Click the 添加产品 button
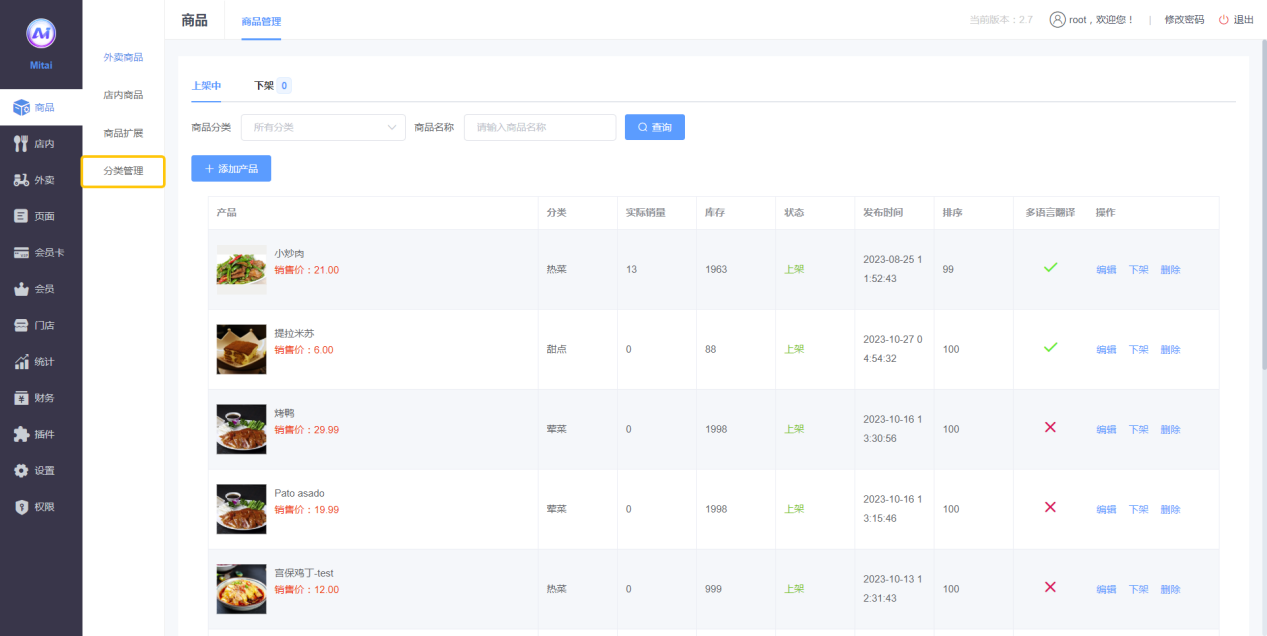The width and height of the screenshot is (1267, 636). coord(231,169)
